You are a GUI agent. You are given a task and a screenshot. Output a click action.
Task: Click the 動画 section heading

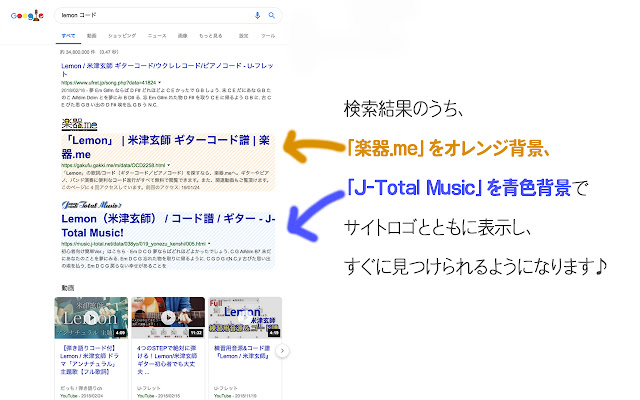68,288
